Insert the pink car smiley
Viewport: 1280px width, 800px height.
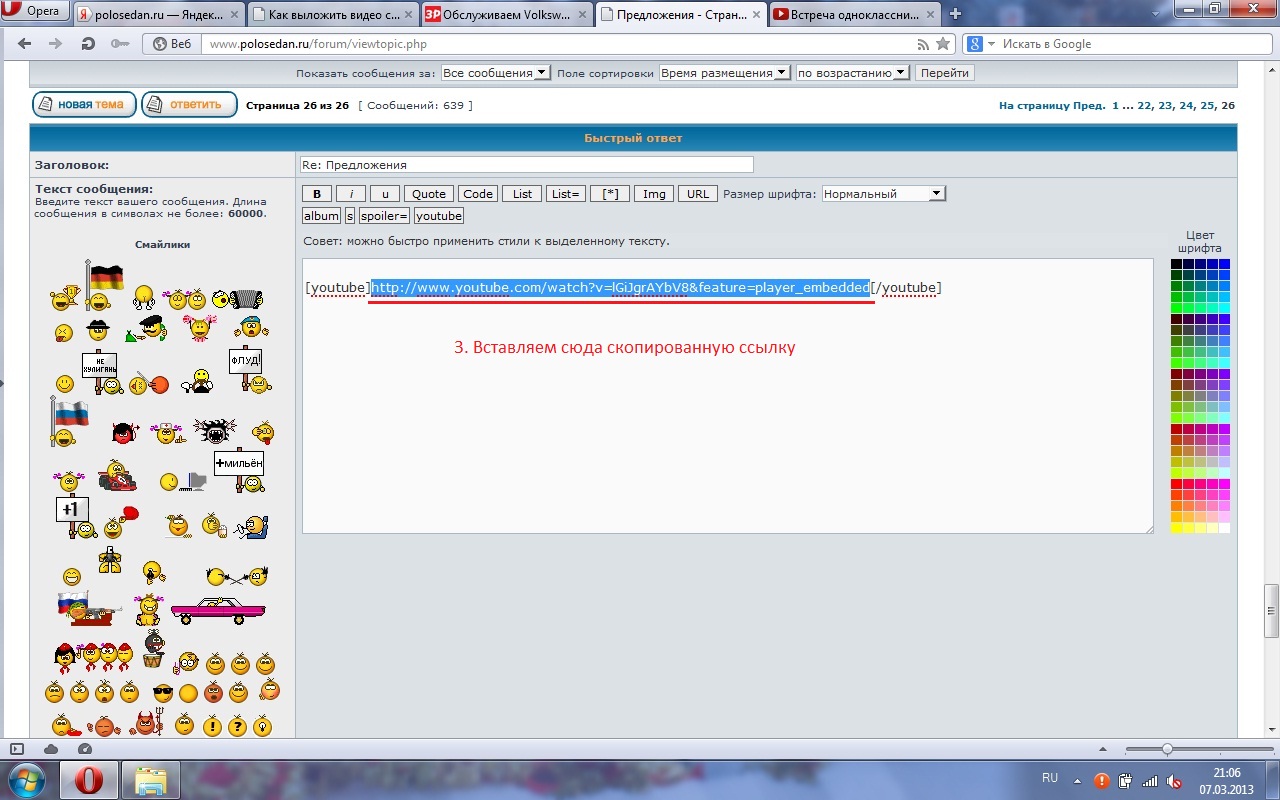[217, 608]
